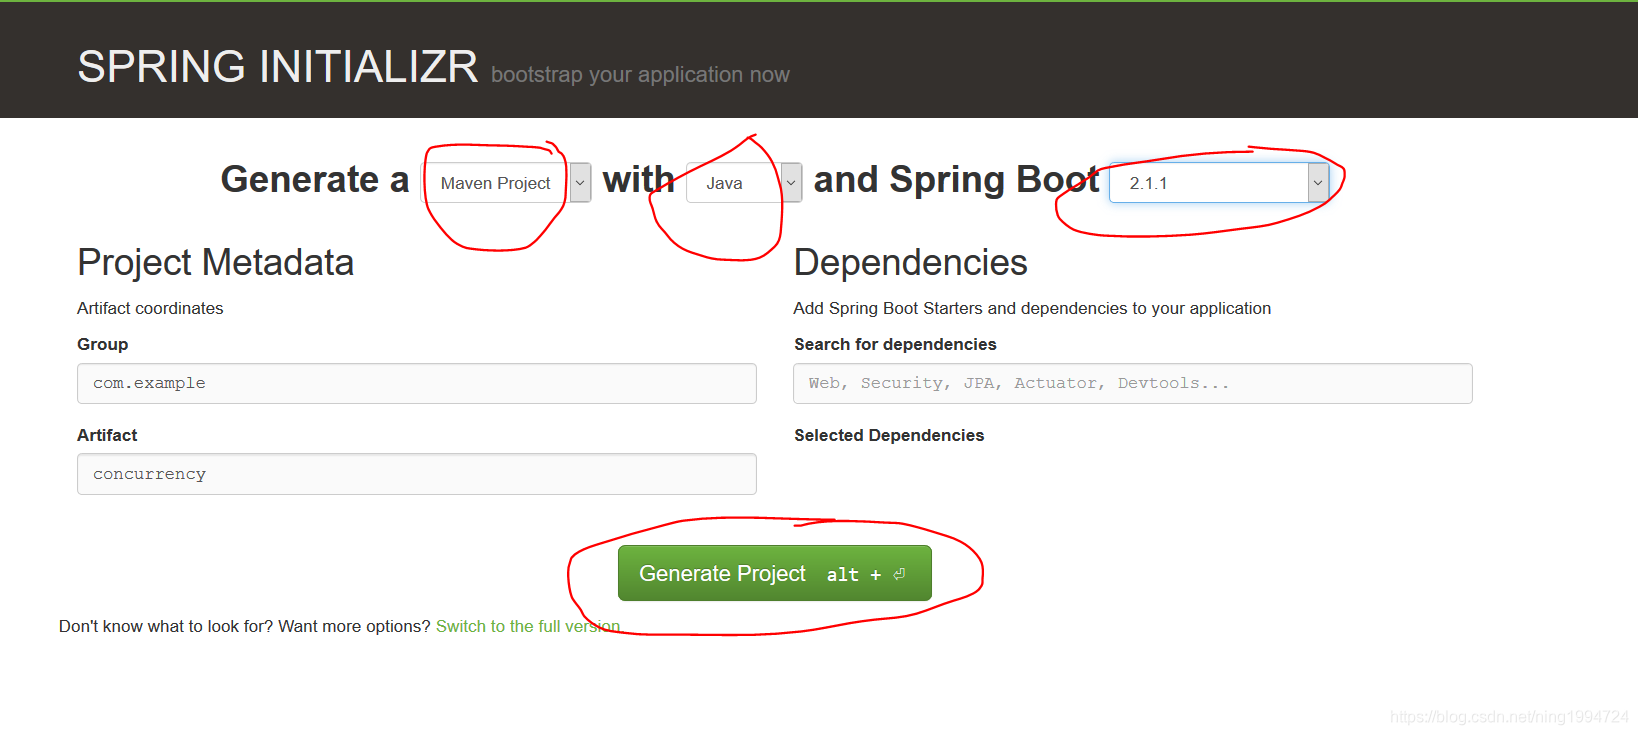Click the 'Add Spring Boot Starters' description text
Image resolution: width=1638 pixels, height=735 pixels.
click(x=1032, y=309)
